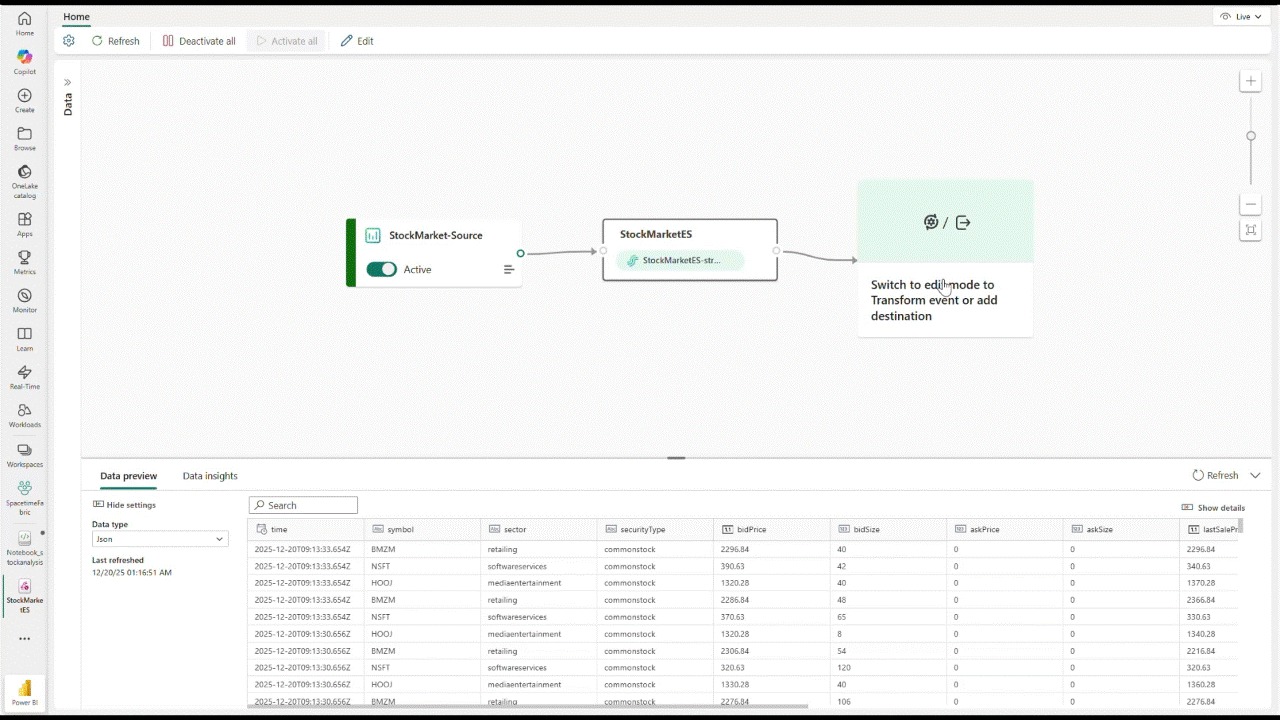This screenshot has width=1280, height=720.
Task: Click Refresh in the toolbar
Action: (x=115, y=41)
